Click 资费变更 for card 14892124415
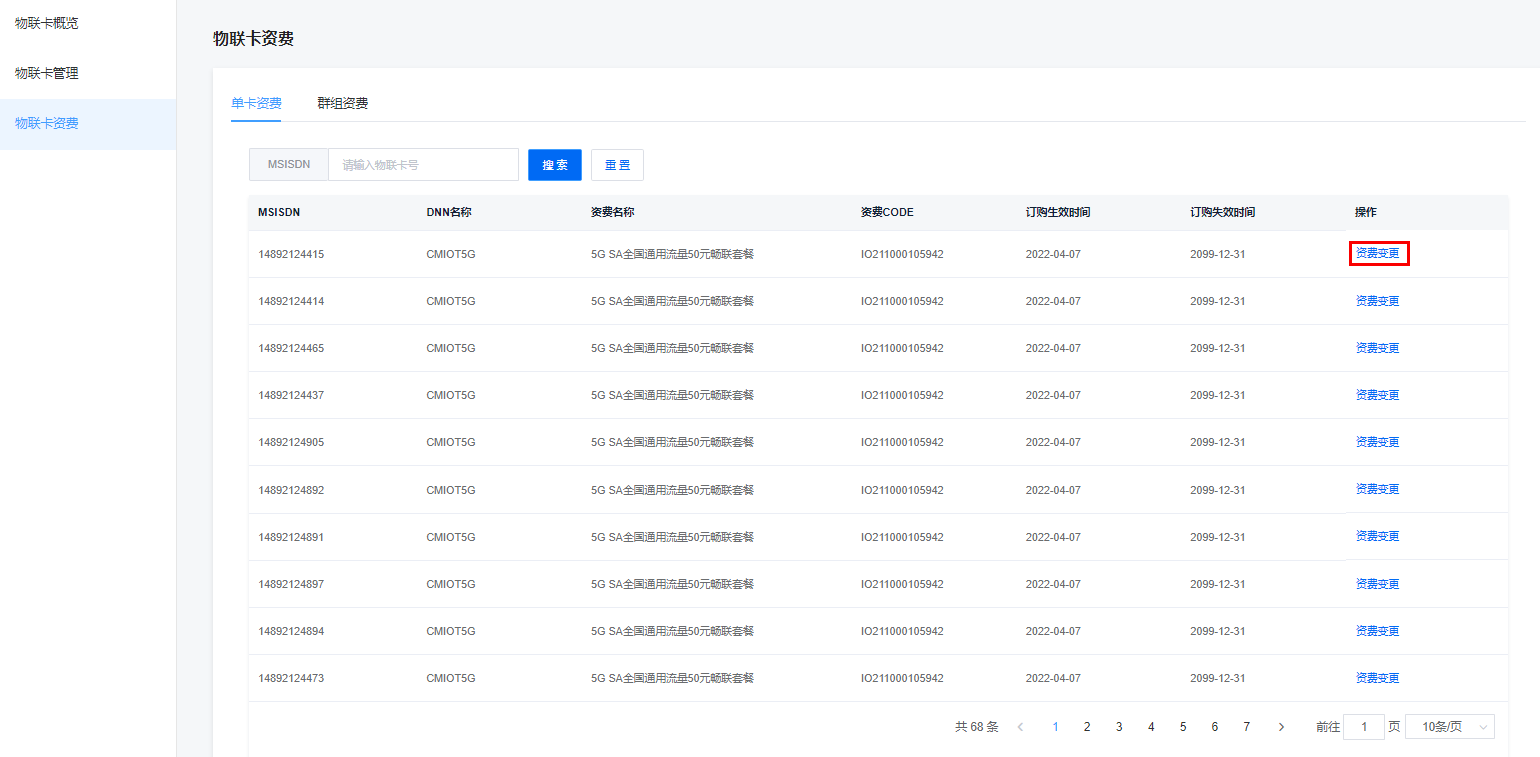The width and height of the screenshot is (1540, 757). [x=1377, y=254]
